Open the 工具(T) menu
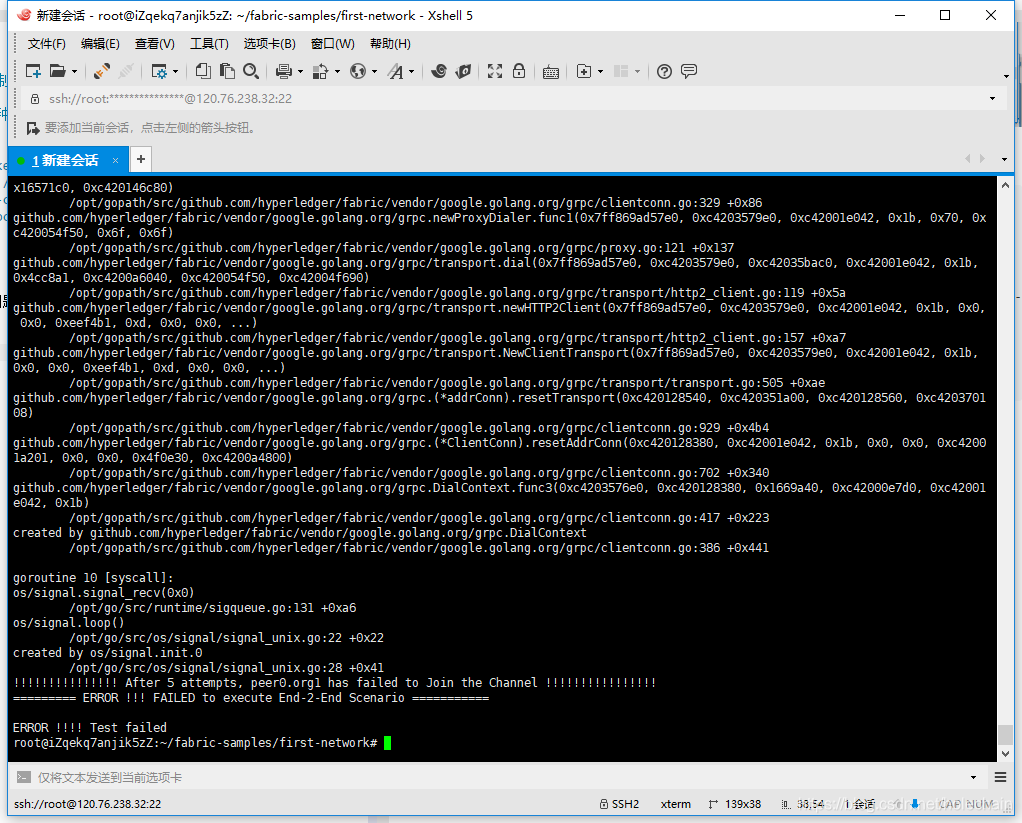The width and height of the screenshot is (1022, 823). click(209, 44)
